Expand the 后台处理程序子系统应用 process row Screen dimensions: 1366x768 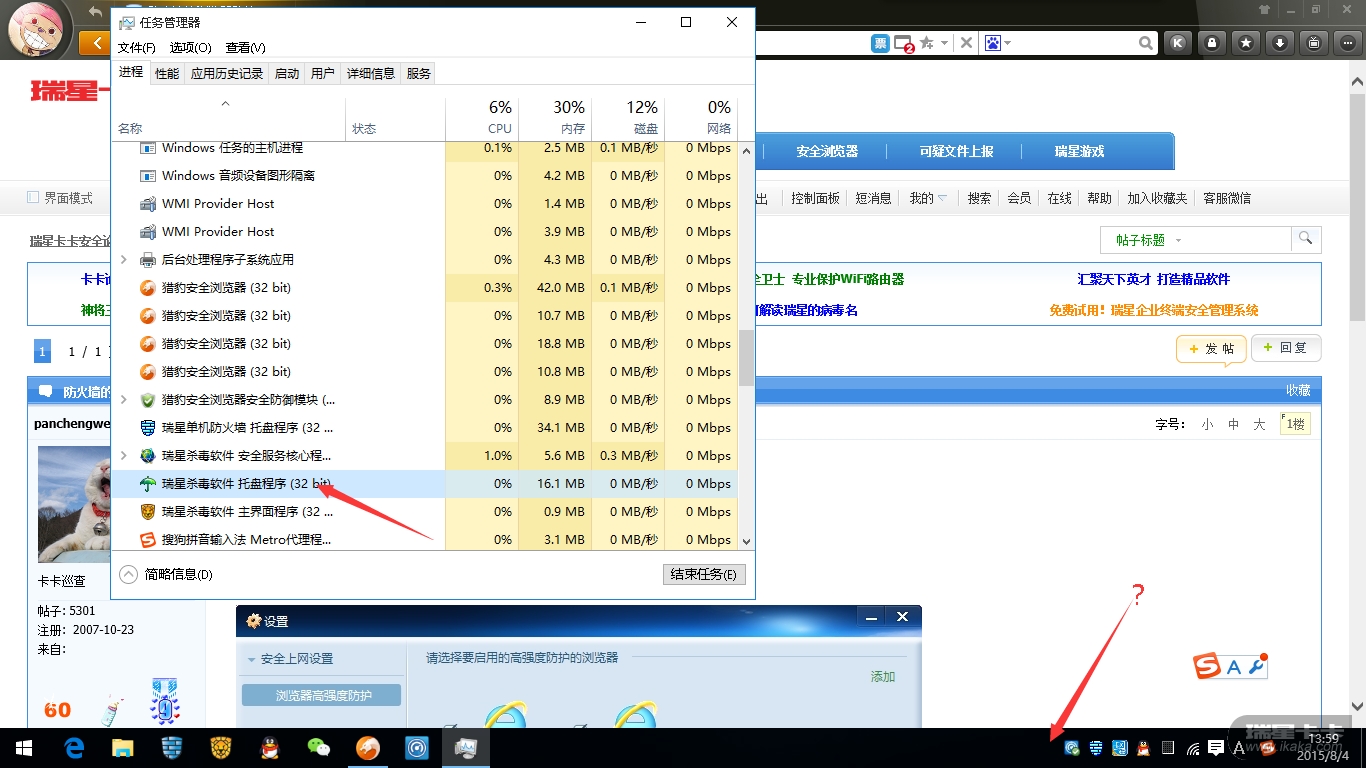124,260
